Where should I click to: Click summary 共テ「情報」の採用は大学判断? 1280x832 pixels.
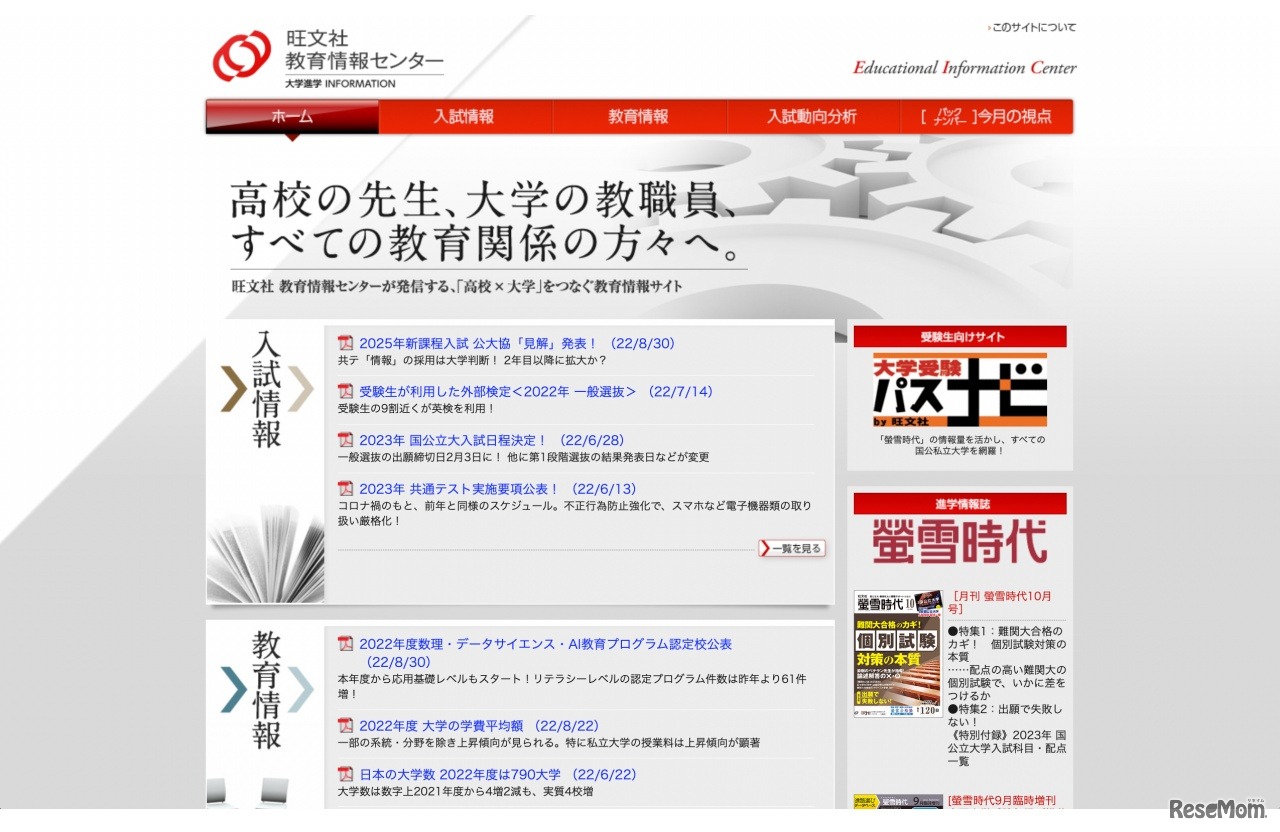pos(472,360)
